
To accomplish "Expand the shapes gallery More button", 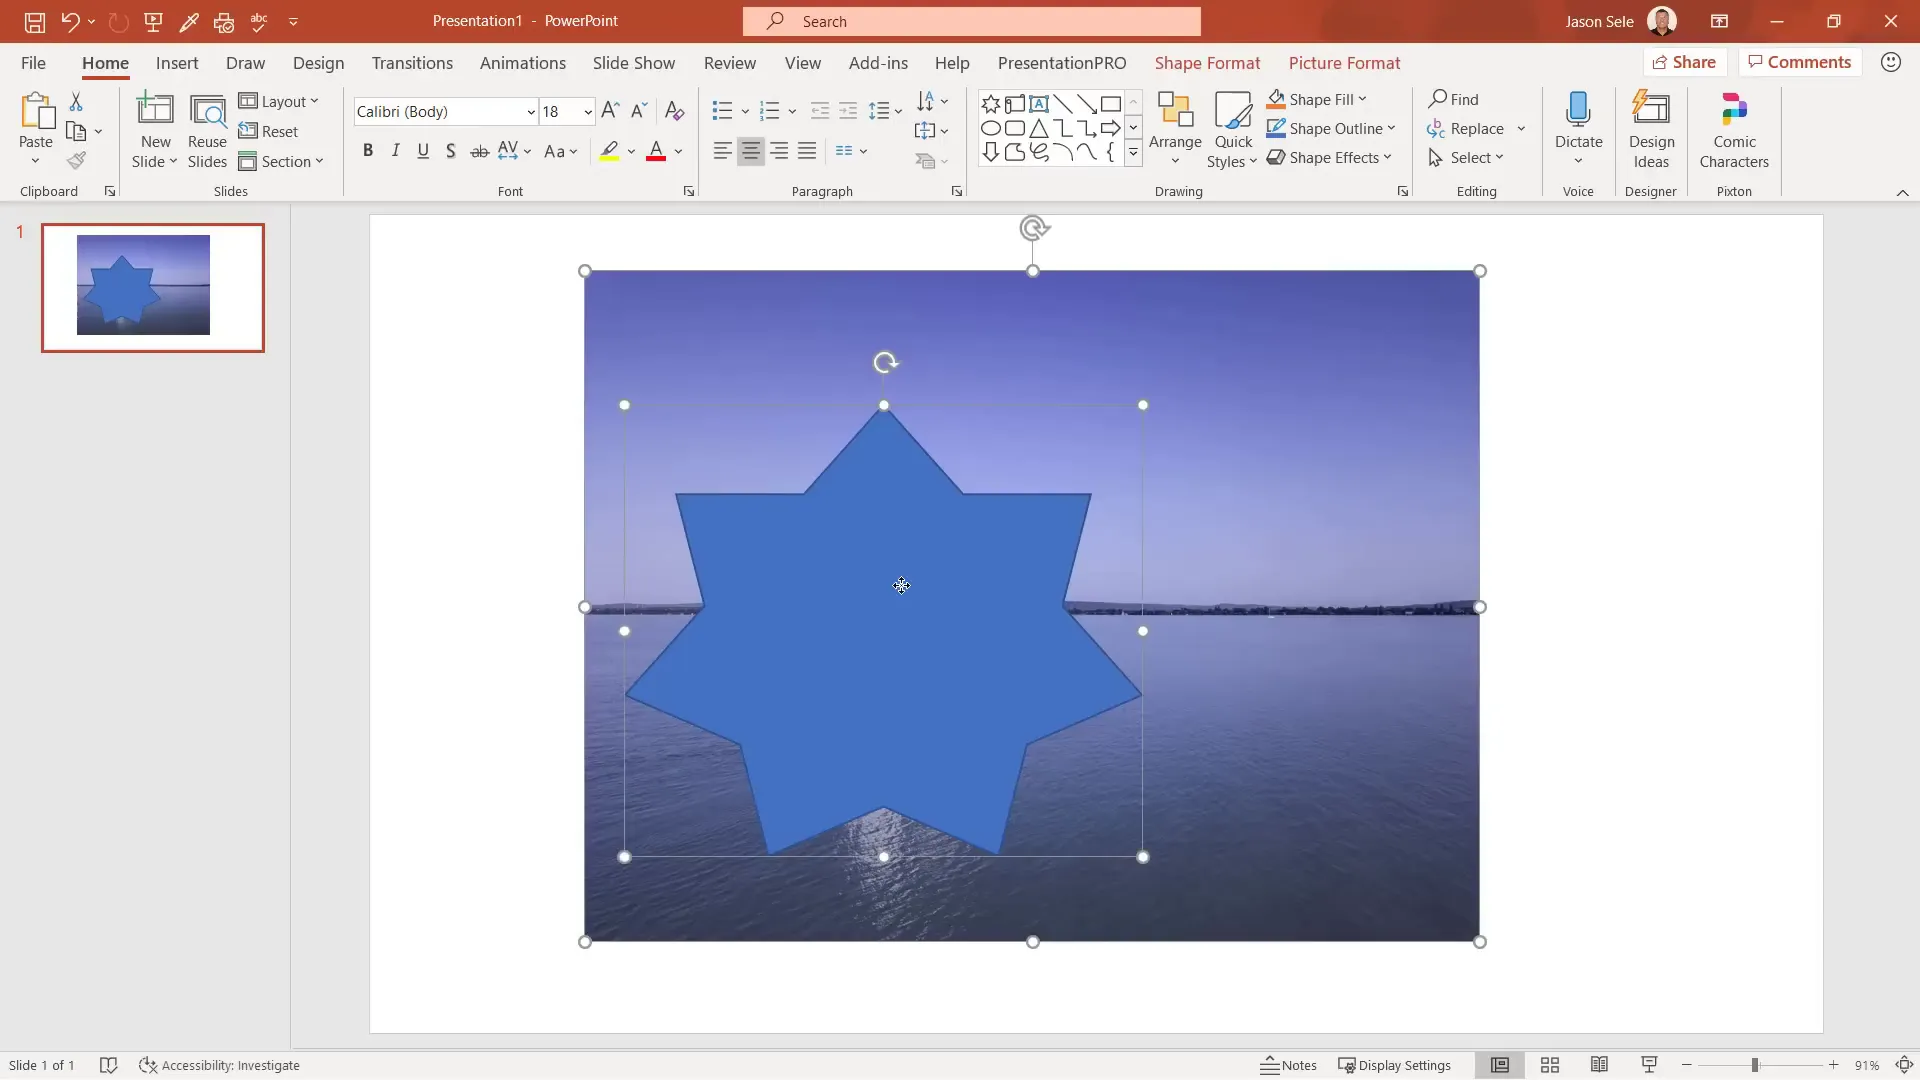I will point(1133,152).
